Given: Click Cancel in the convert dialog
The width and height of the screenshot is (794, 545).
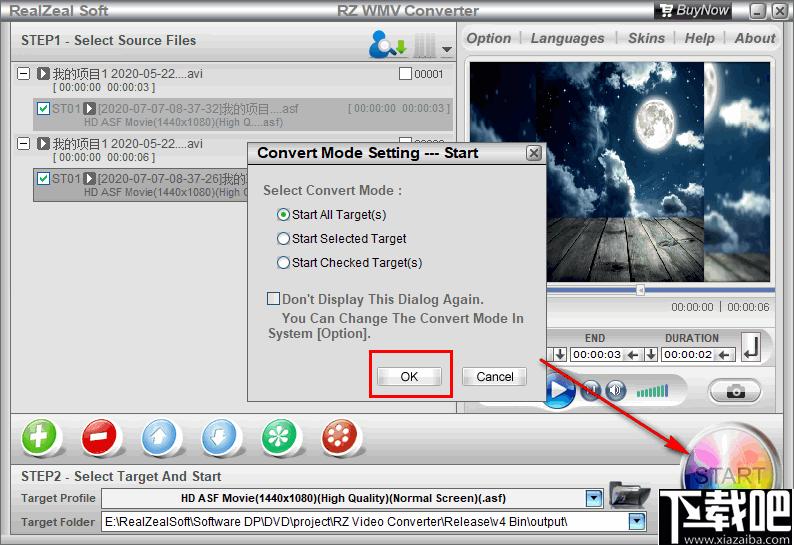Looking at the screenshot, I should pyautogui.click(x=495, y=376).
